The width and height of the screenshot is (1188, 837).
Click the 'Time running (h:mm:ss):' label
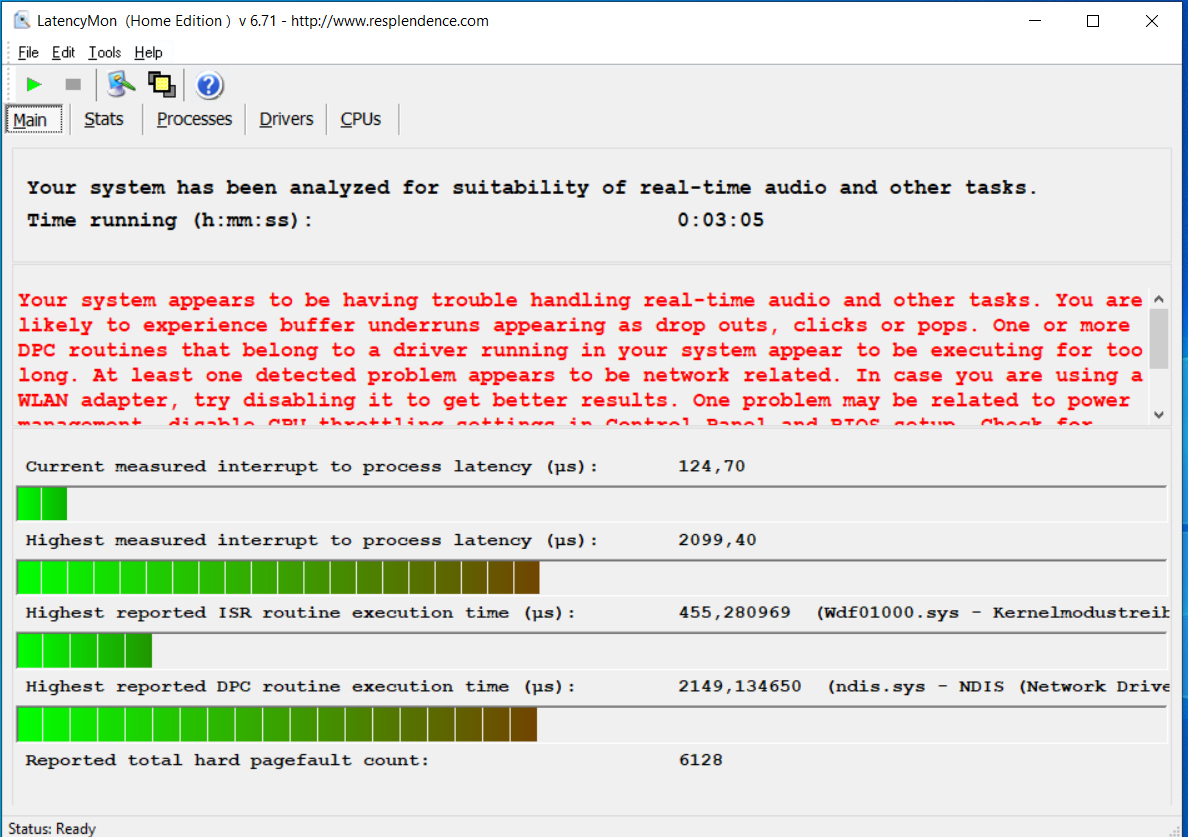click(170, 220)
